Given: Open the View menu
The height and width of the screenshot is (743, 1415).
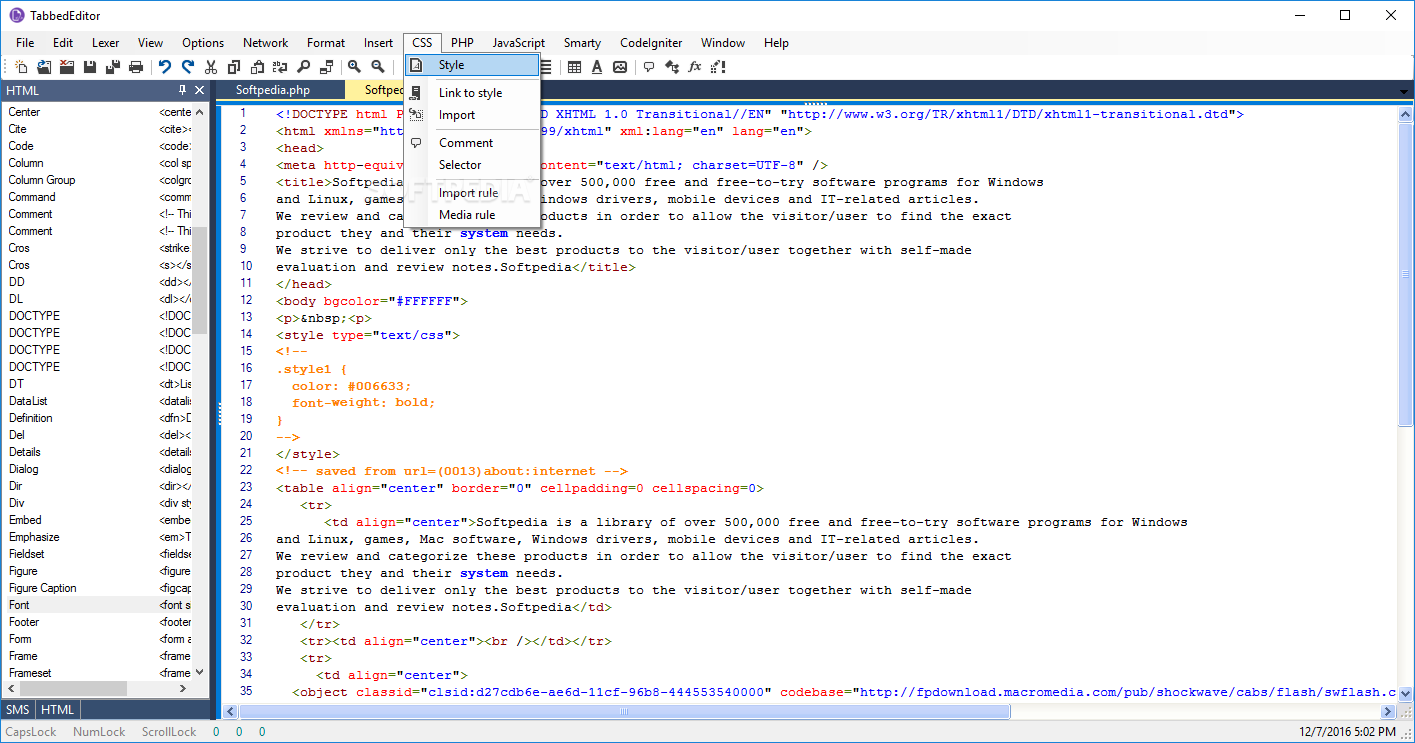Looking at the screenshot, I should pyautogui.click(x=150, y=43).
